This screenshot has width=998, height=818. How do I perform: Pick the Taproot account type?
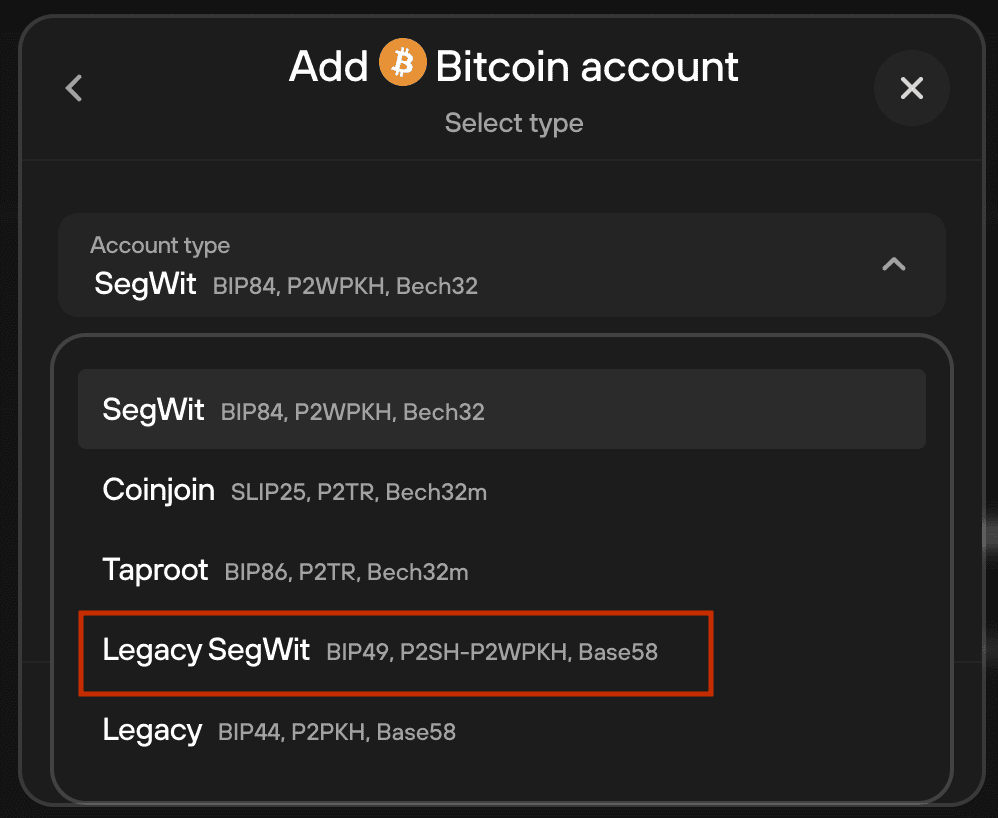tap(502, 570)
